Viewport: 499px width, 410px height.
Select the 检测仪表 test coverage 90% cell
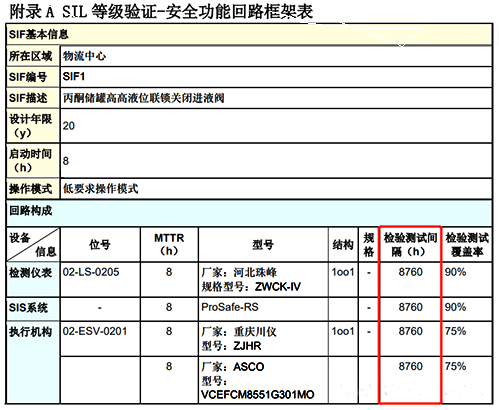pyautogui.click(x=467, y=280)
